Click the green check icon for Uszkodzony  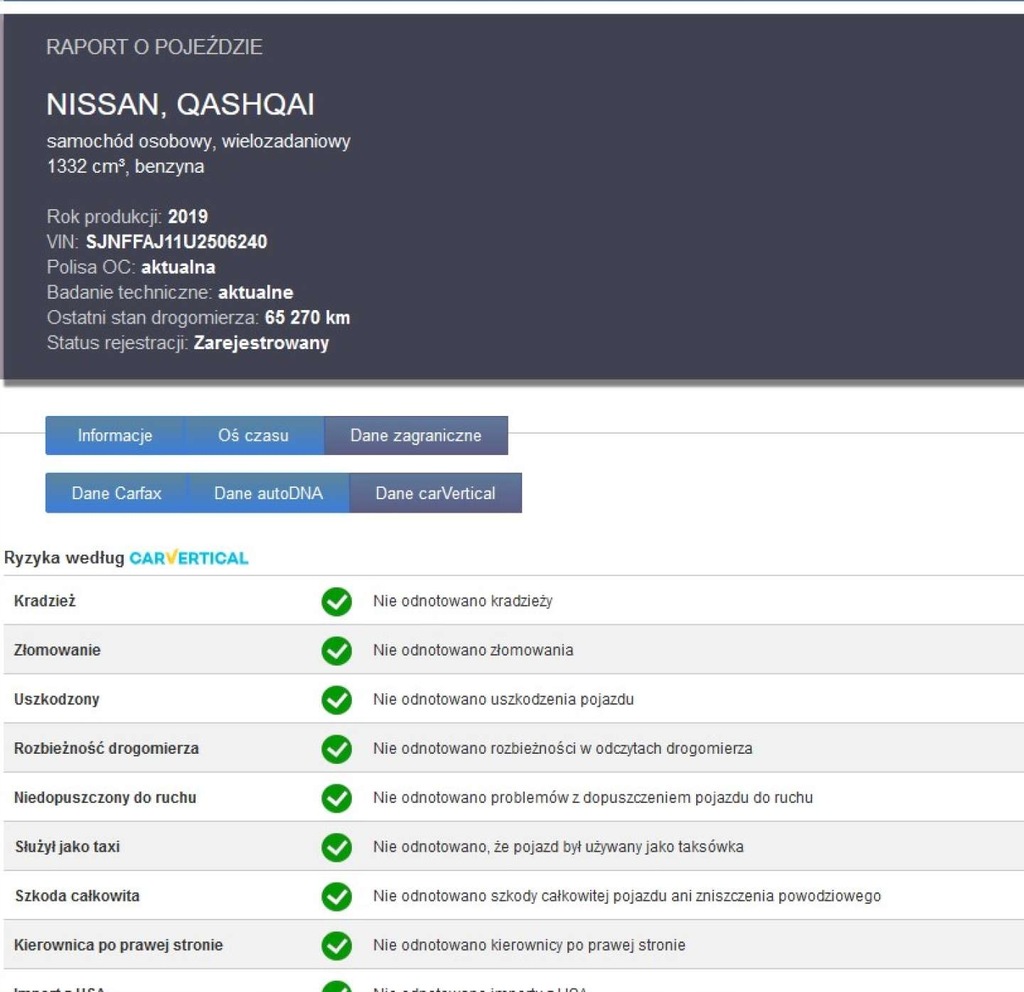coord(336,699)
